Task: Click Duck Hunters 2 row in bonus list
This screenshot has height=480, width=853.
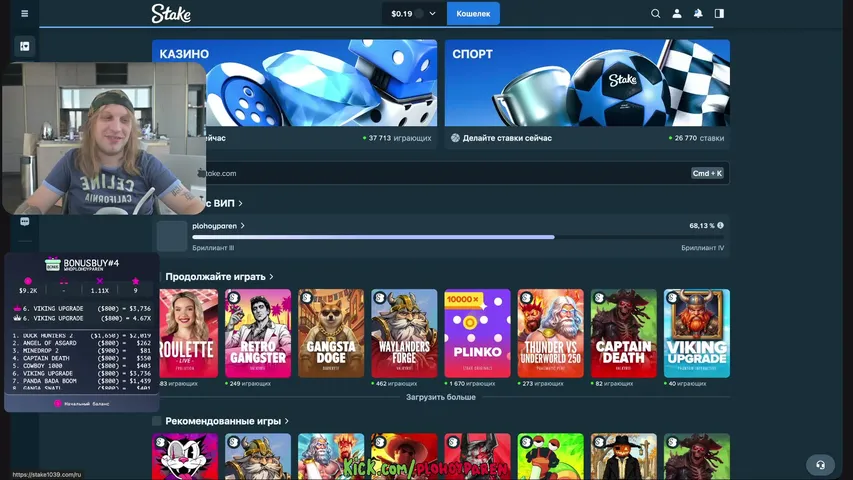Action: point(82,336)
